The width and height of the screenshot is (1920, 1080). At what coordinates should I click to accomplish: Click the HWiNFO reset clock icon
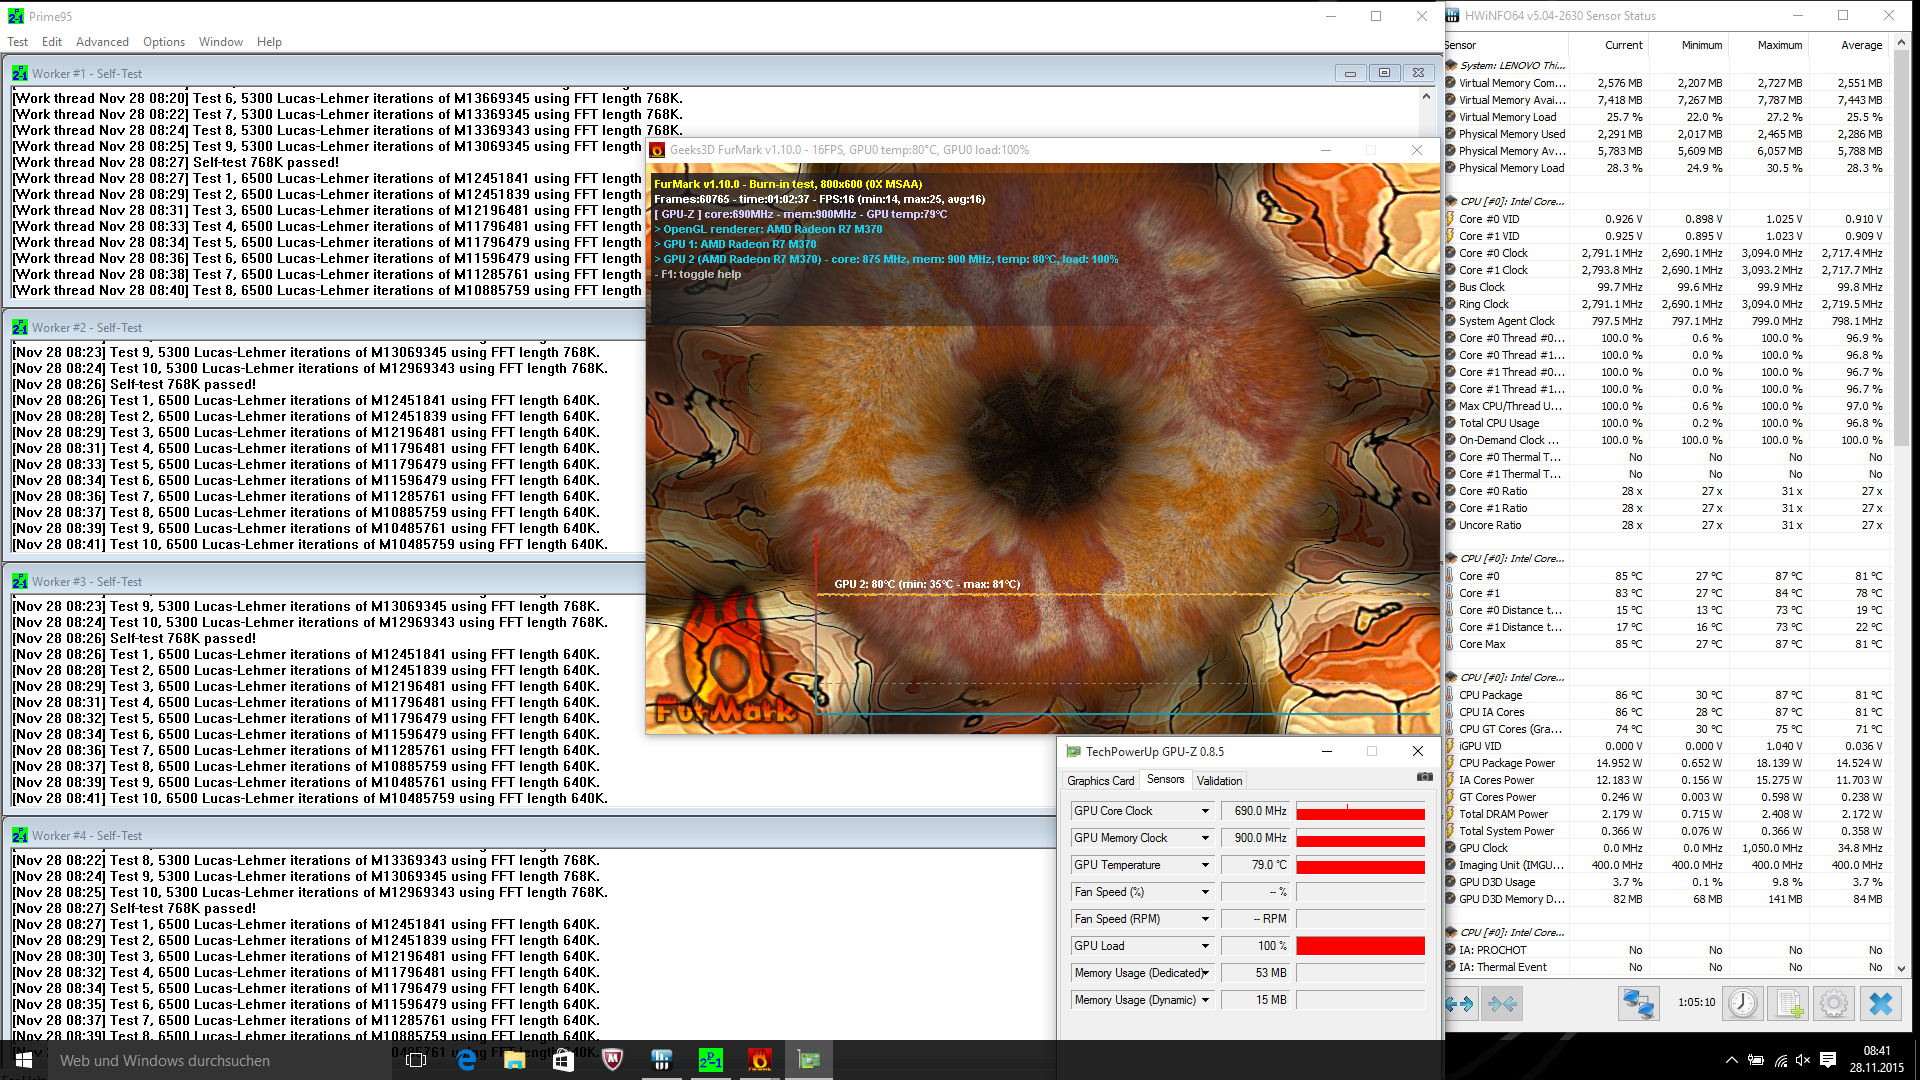[x=1743, y=1003]
